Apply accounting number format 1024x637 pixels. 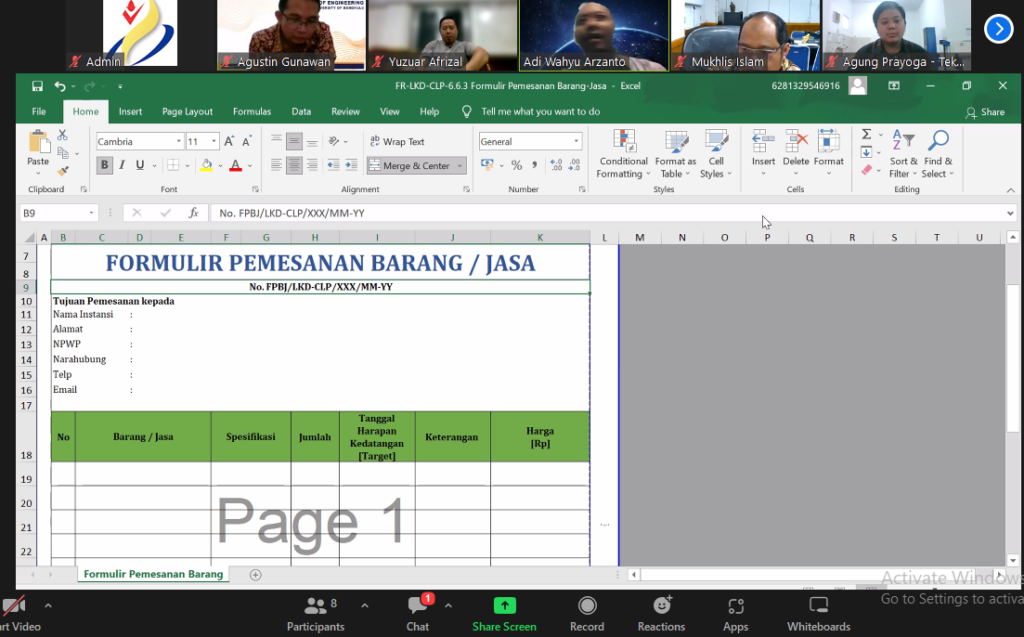pos(487,165)
